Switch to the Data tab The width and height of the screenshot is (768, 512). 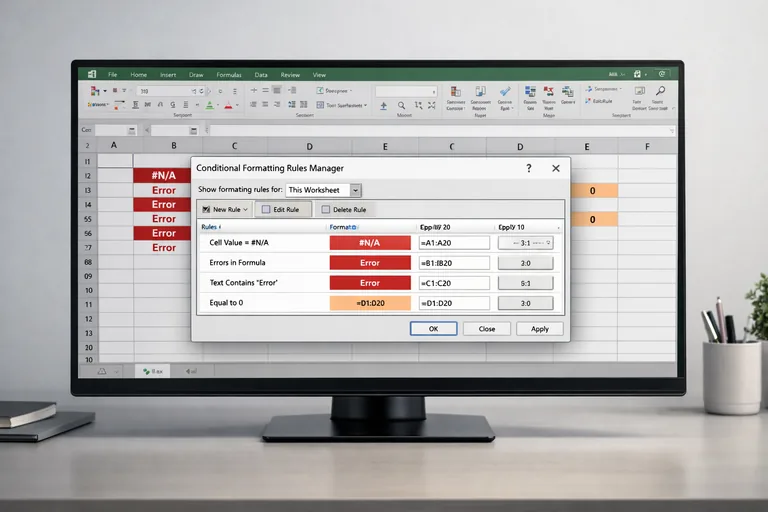(261, 74)
